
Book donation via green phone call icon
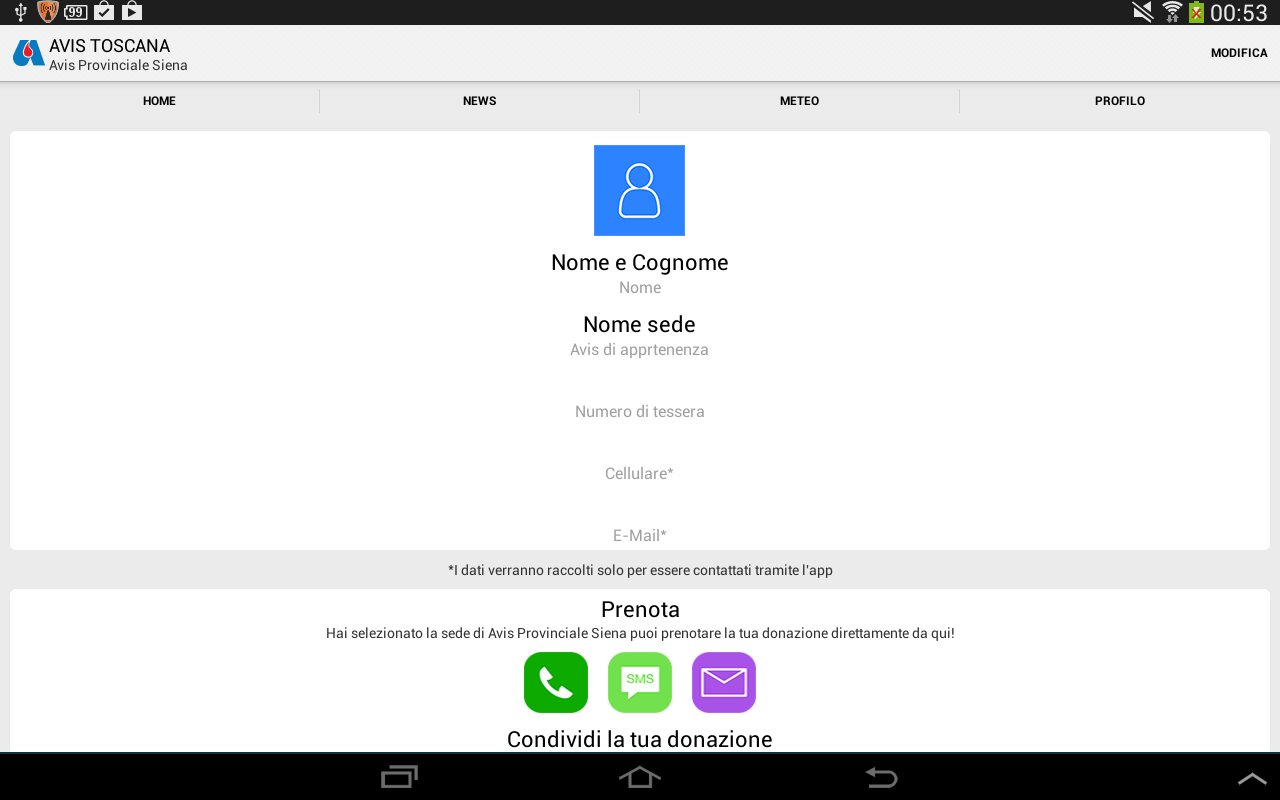[556, 682]
